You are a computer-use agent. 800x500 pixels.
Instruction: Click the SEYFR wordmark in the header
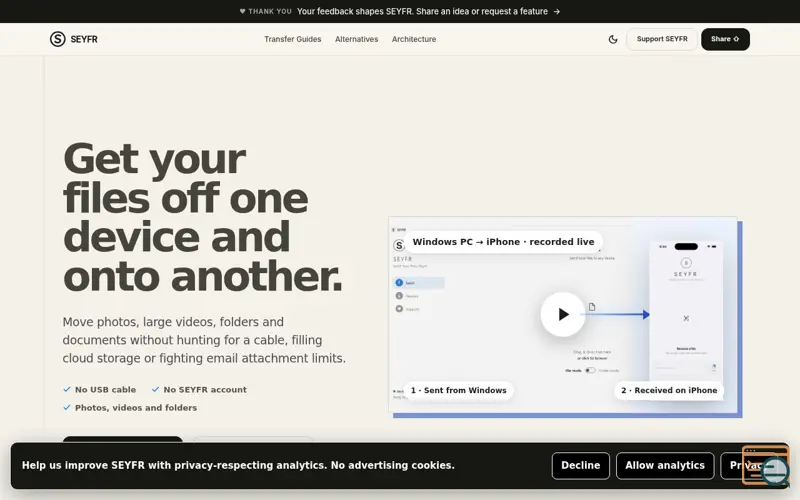pos(84,39)
